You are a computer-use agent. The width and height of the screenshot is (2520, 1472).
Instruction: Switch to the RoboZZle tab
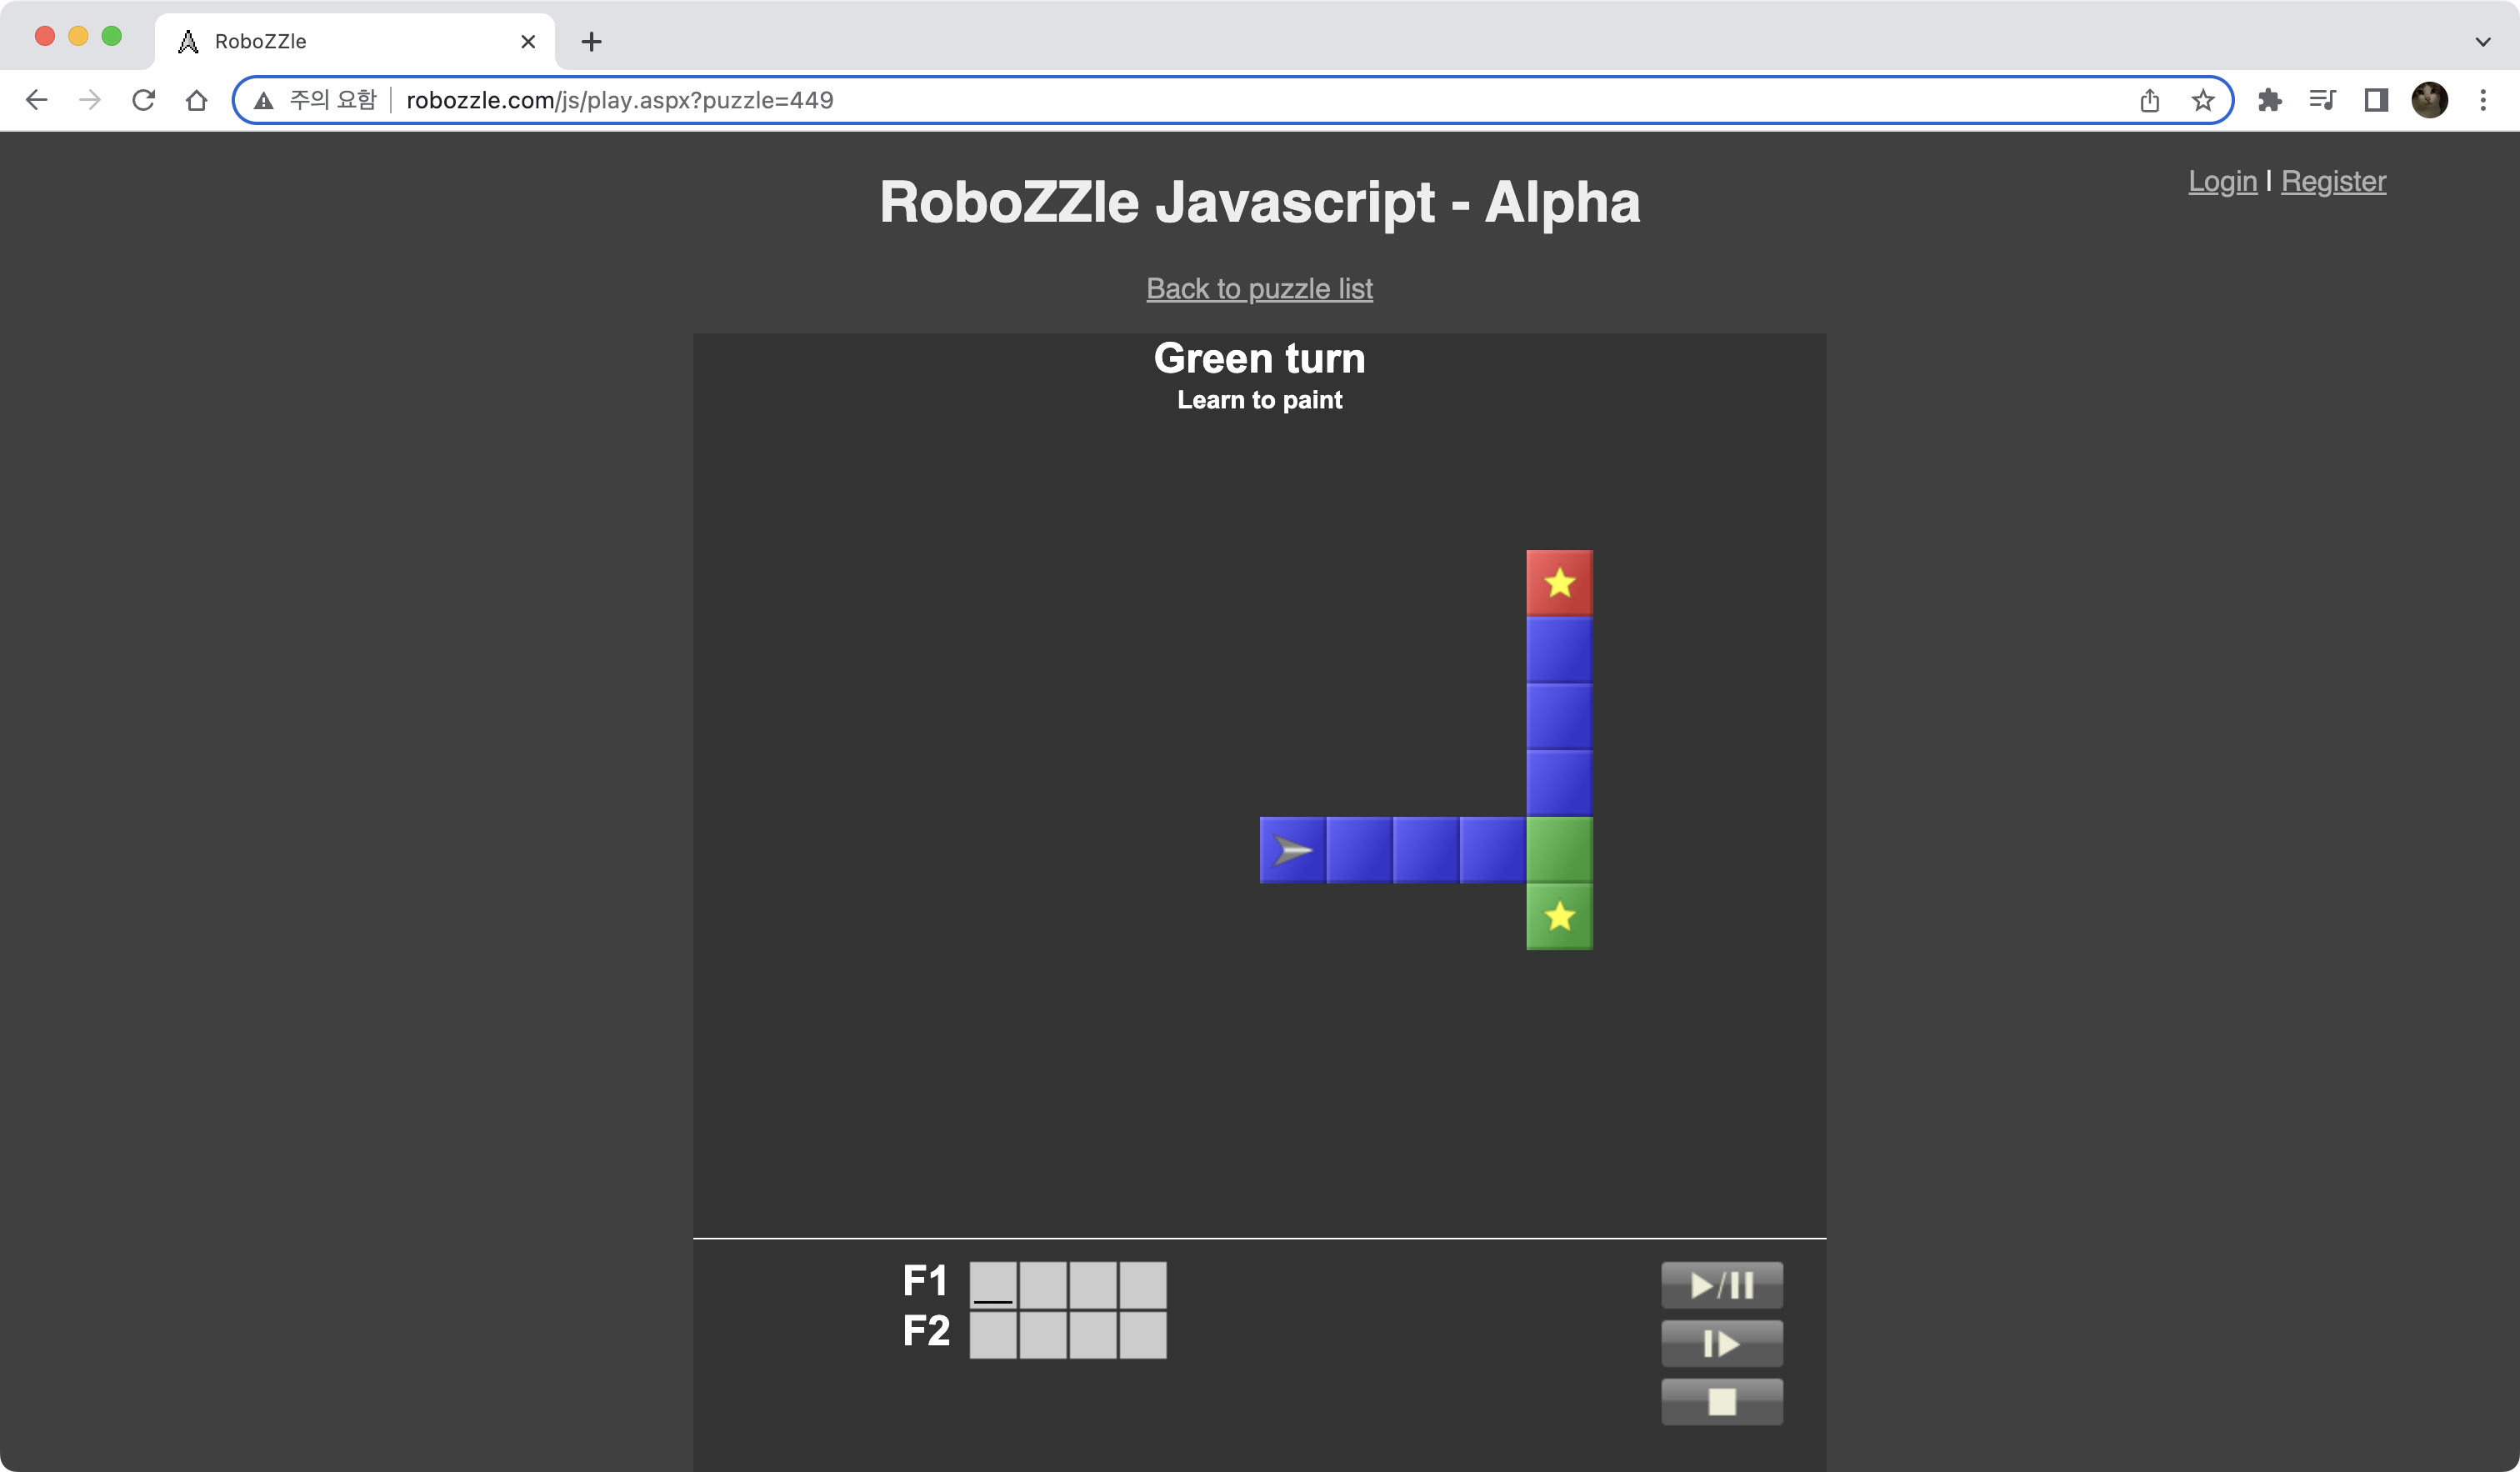355,41
